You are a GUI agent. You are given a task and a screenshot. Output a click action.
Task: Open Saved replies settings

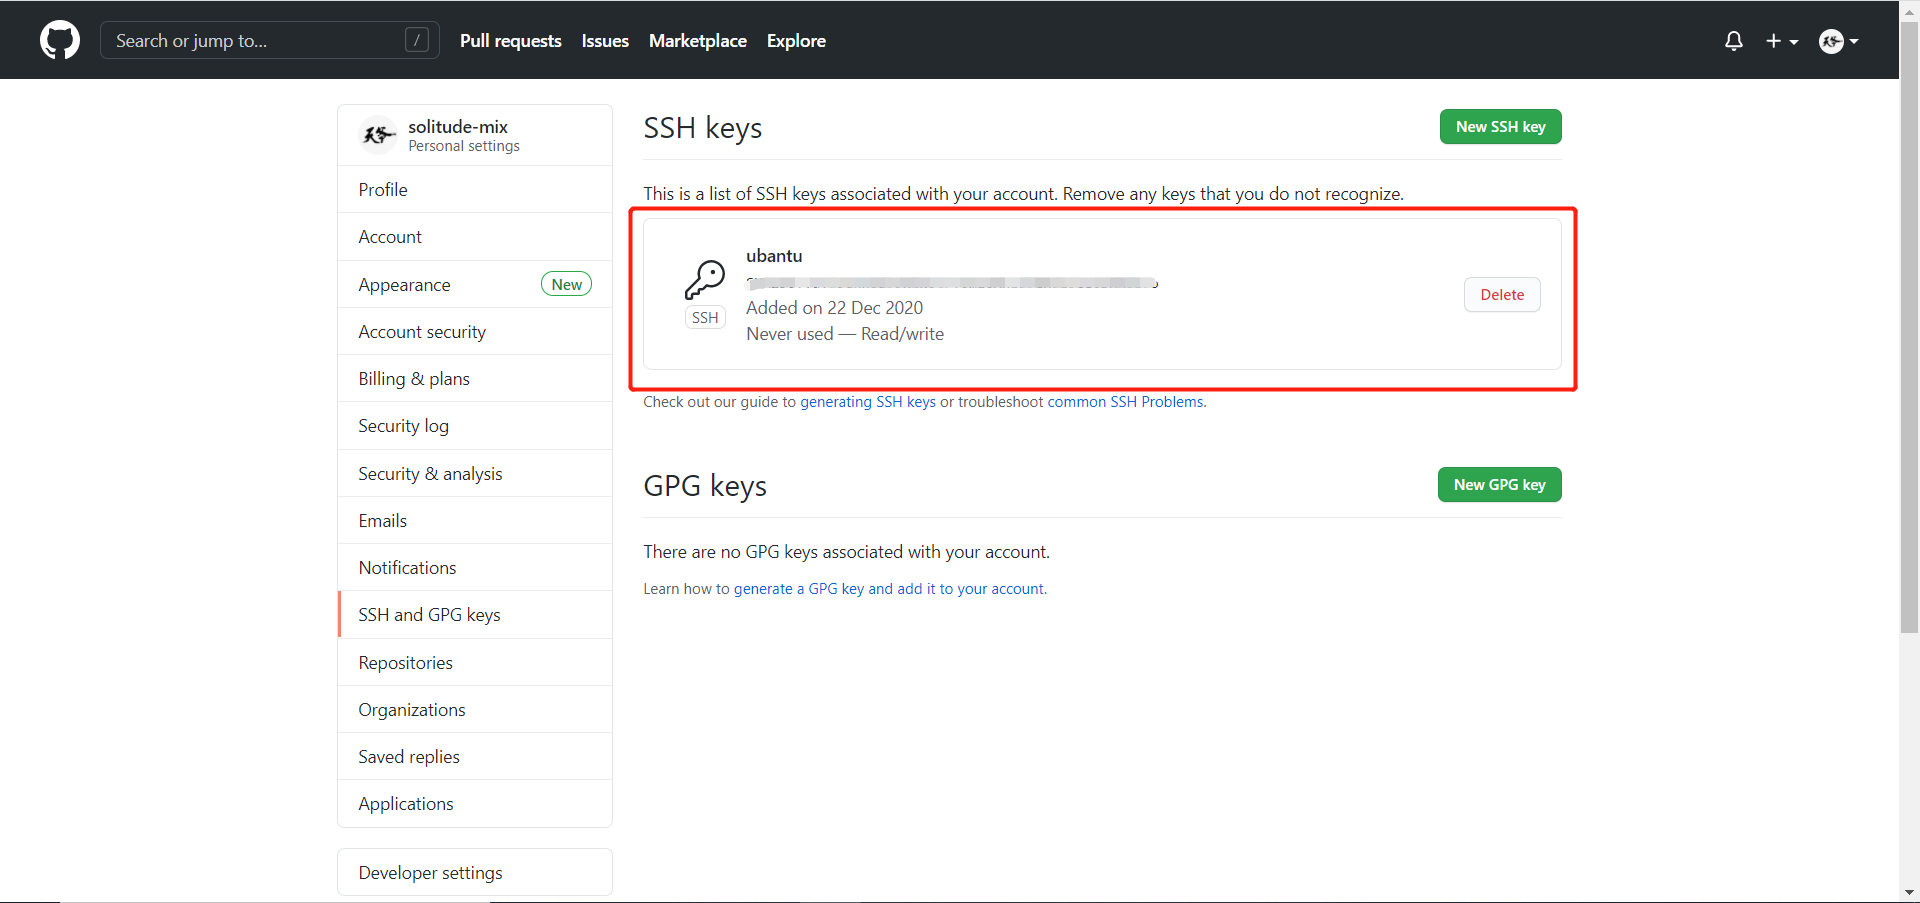[x=475, y=756]
